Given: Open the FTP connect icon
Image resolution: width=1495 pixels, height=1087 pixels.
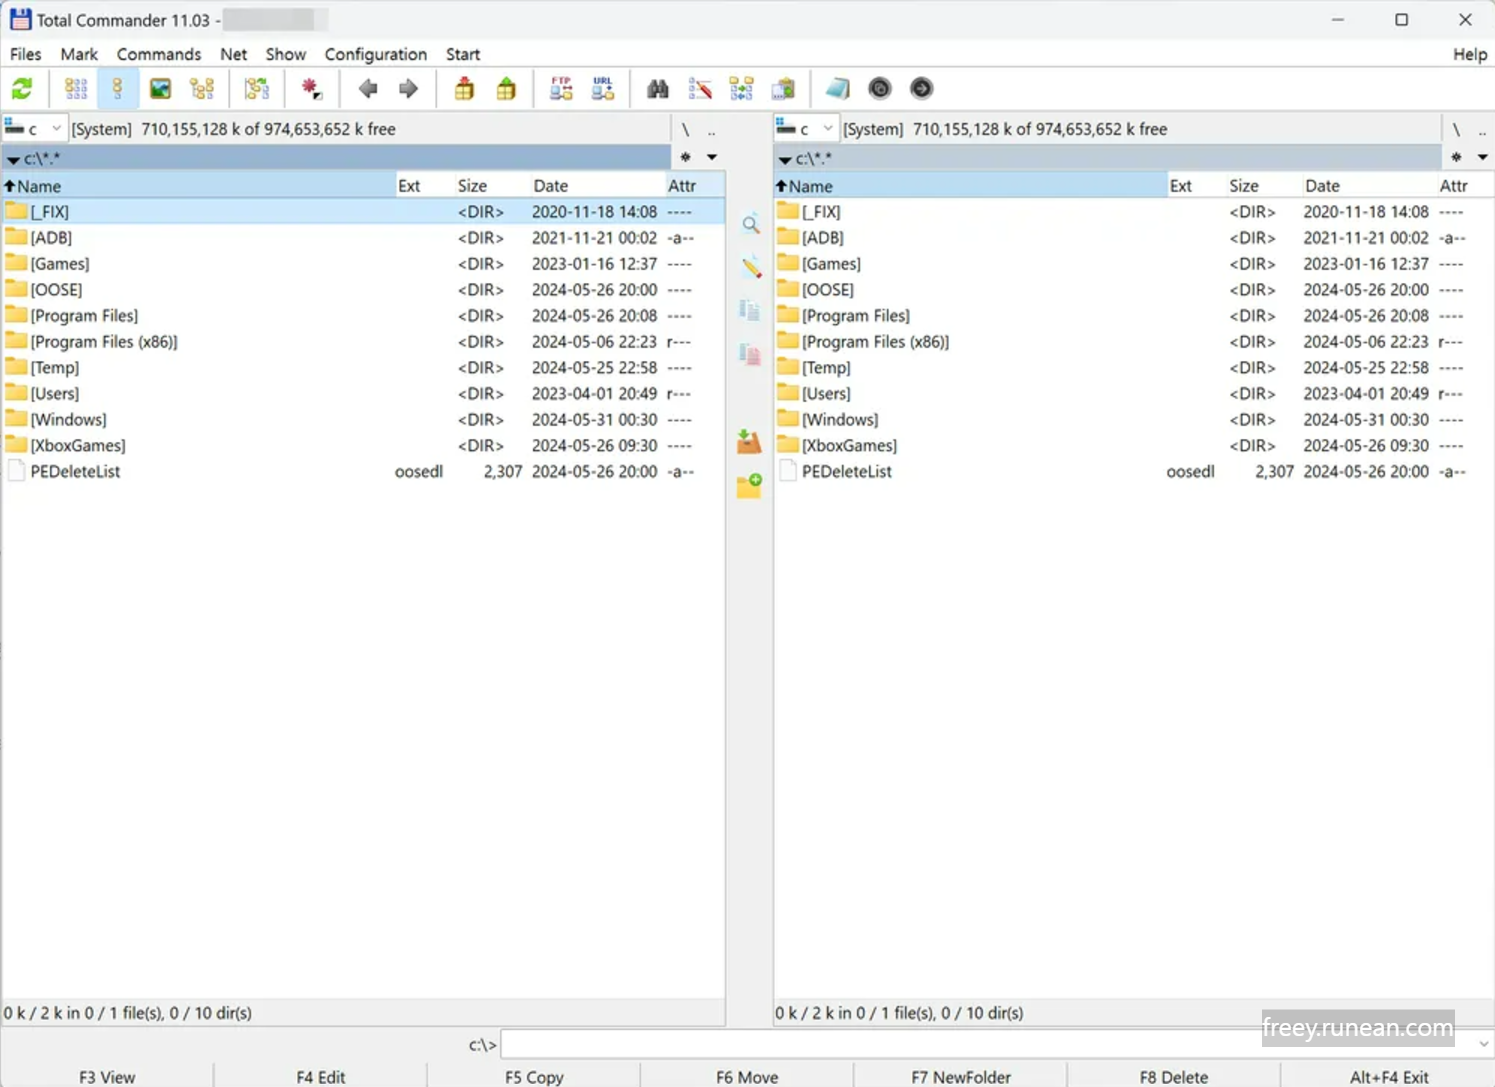Looking at the screenshot, I should tap(561, 89).
